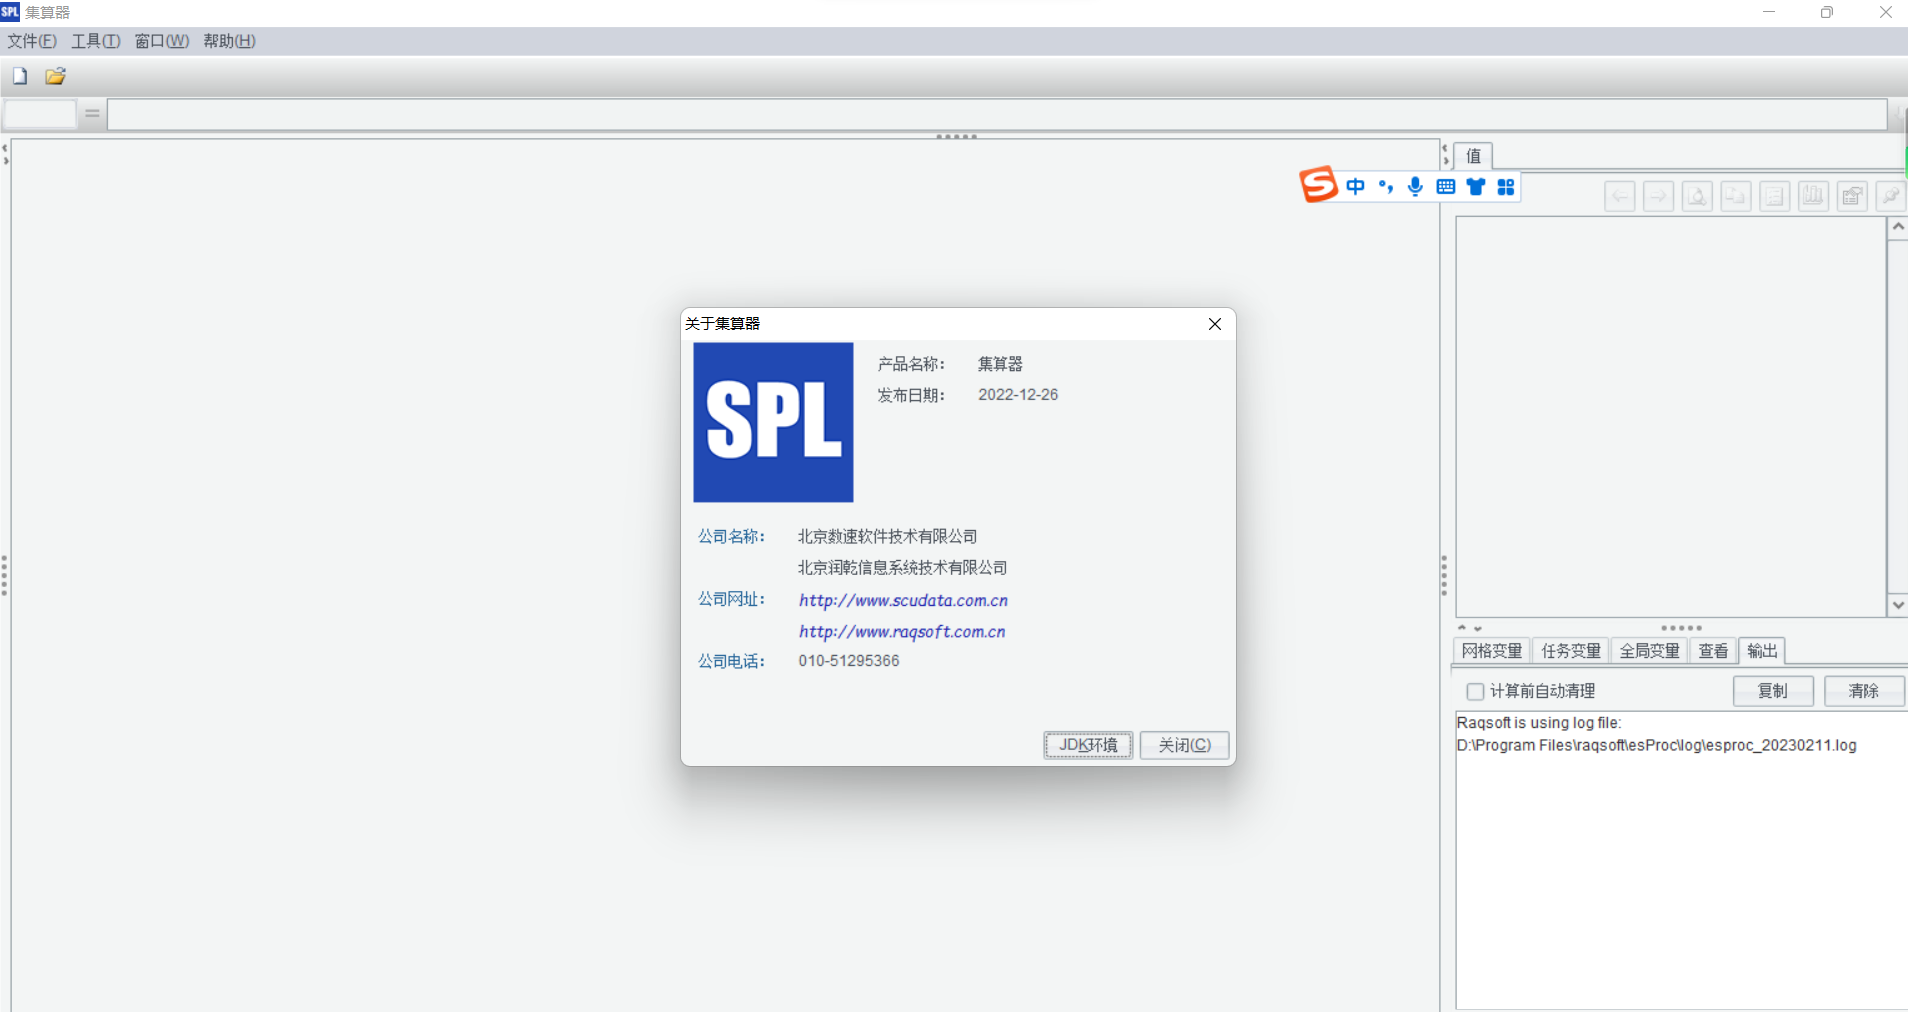Screen dimensions: 1908x1012
Task: Switch to the 查看 tab
Action: (x=1713, y=651)
